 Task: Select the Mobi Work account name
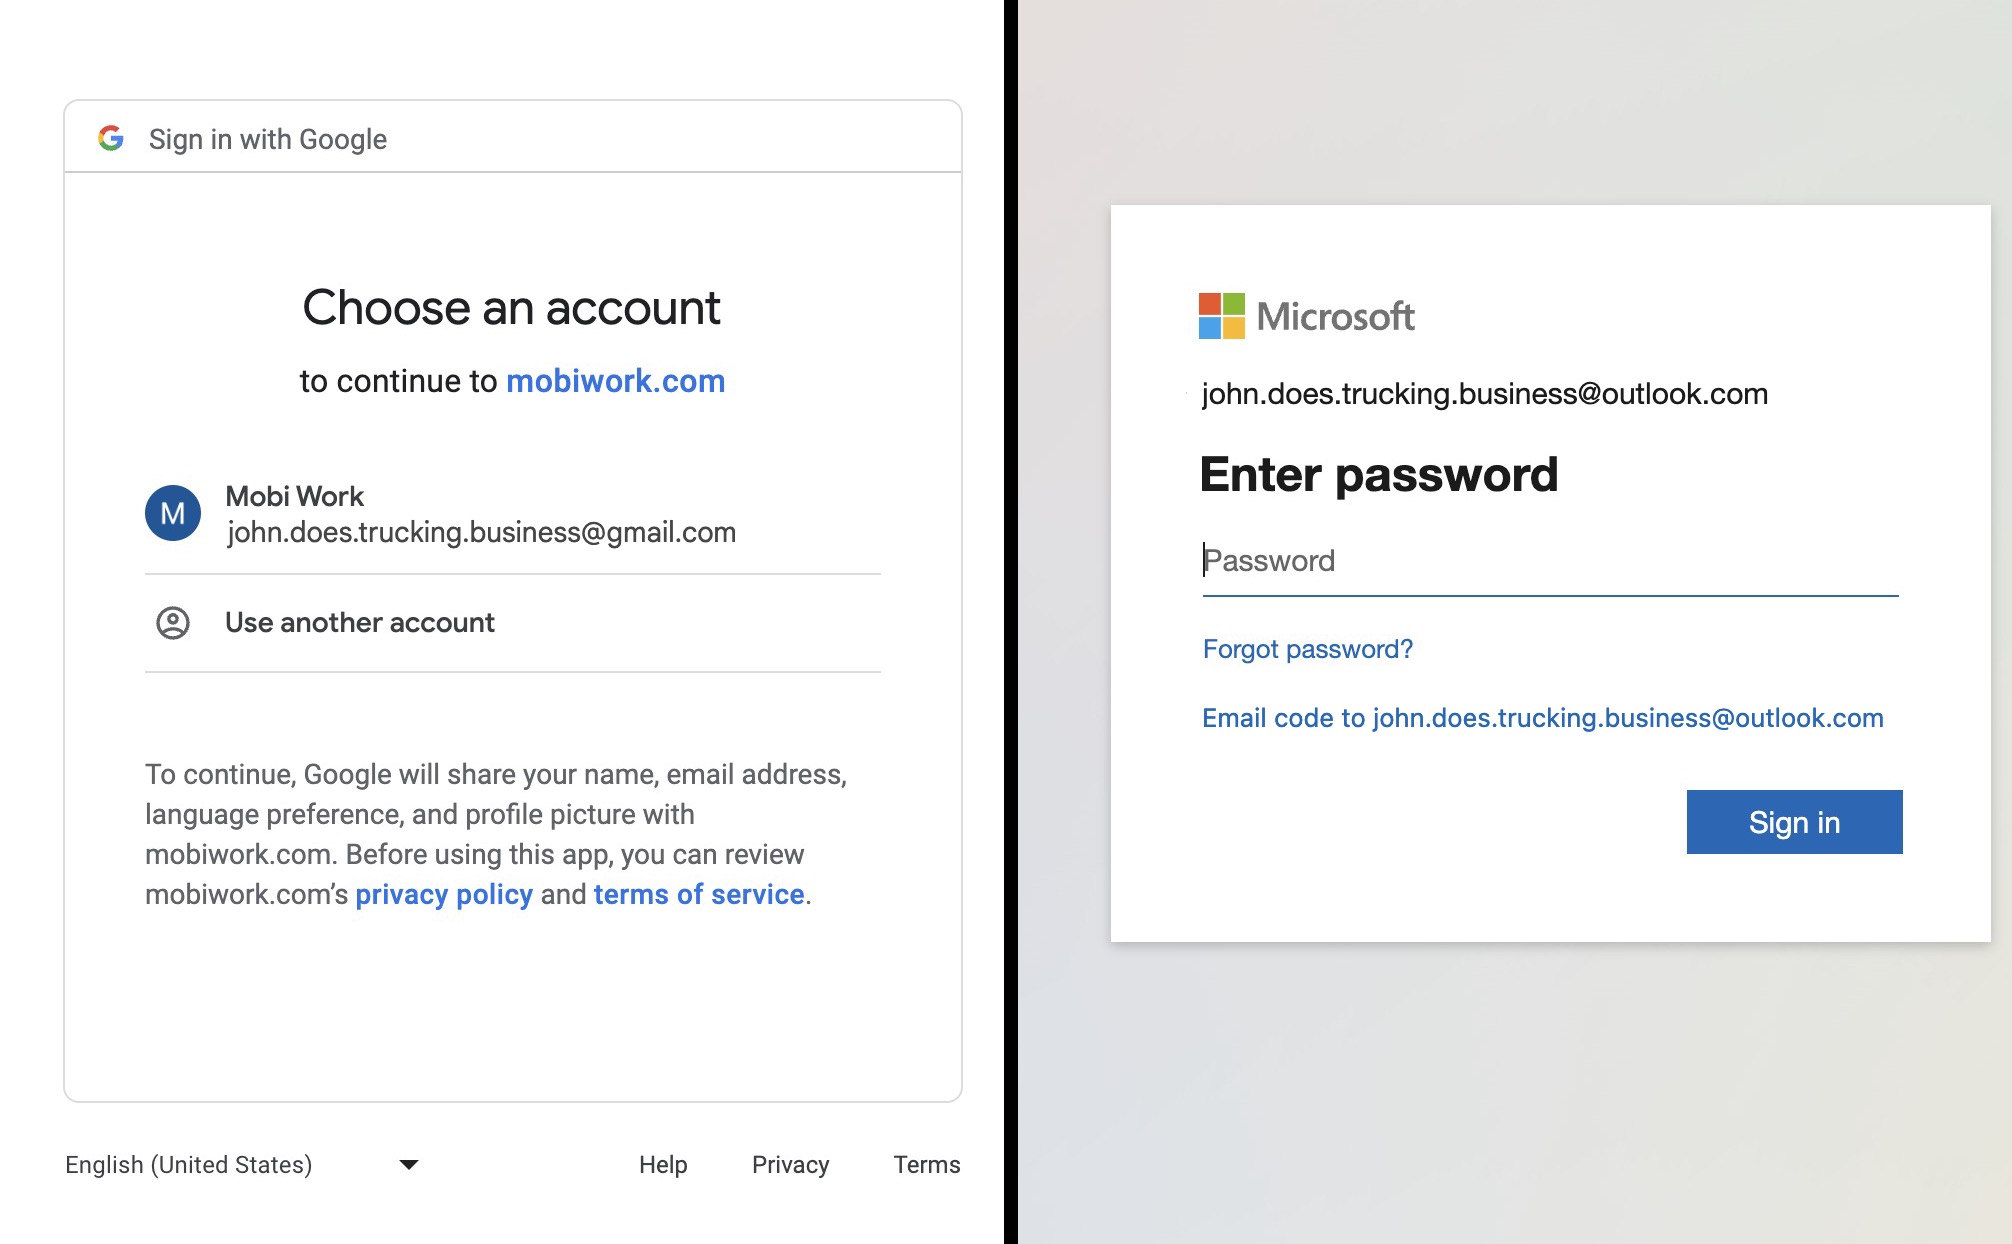[x=294, y=496]
